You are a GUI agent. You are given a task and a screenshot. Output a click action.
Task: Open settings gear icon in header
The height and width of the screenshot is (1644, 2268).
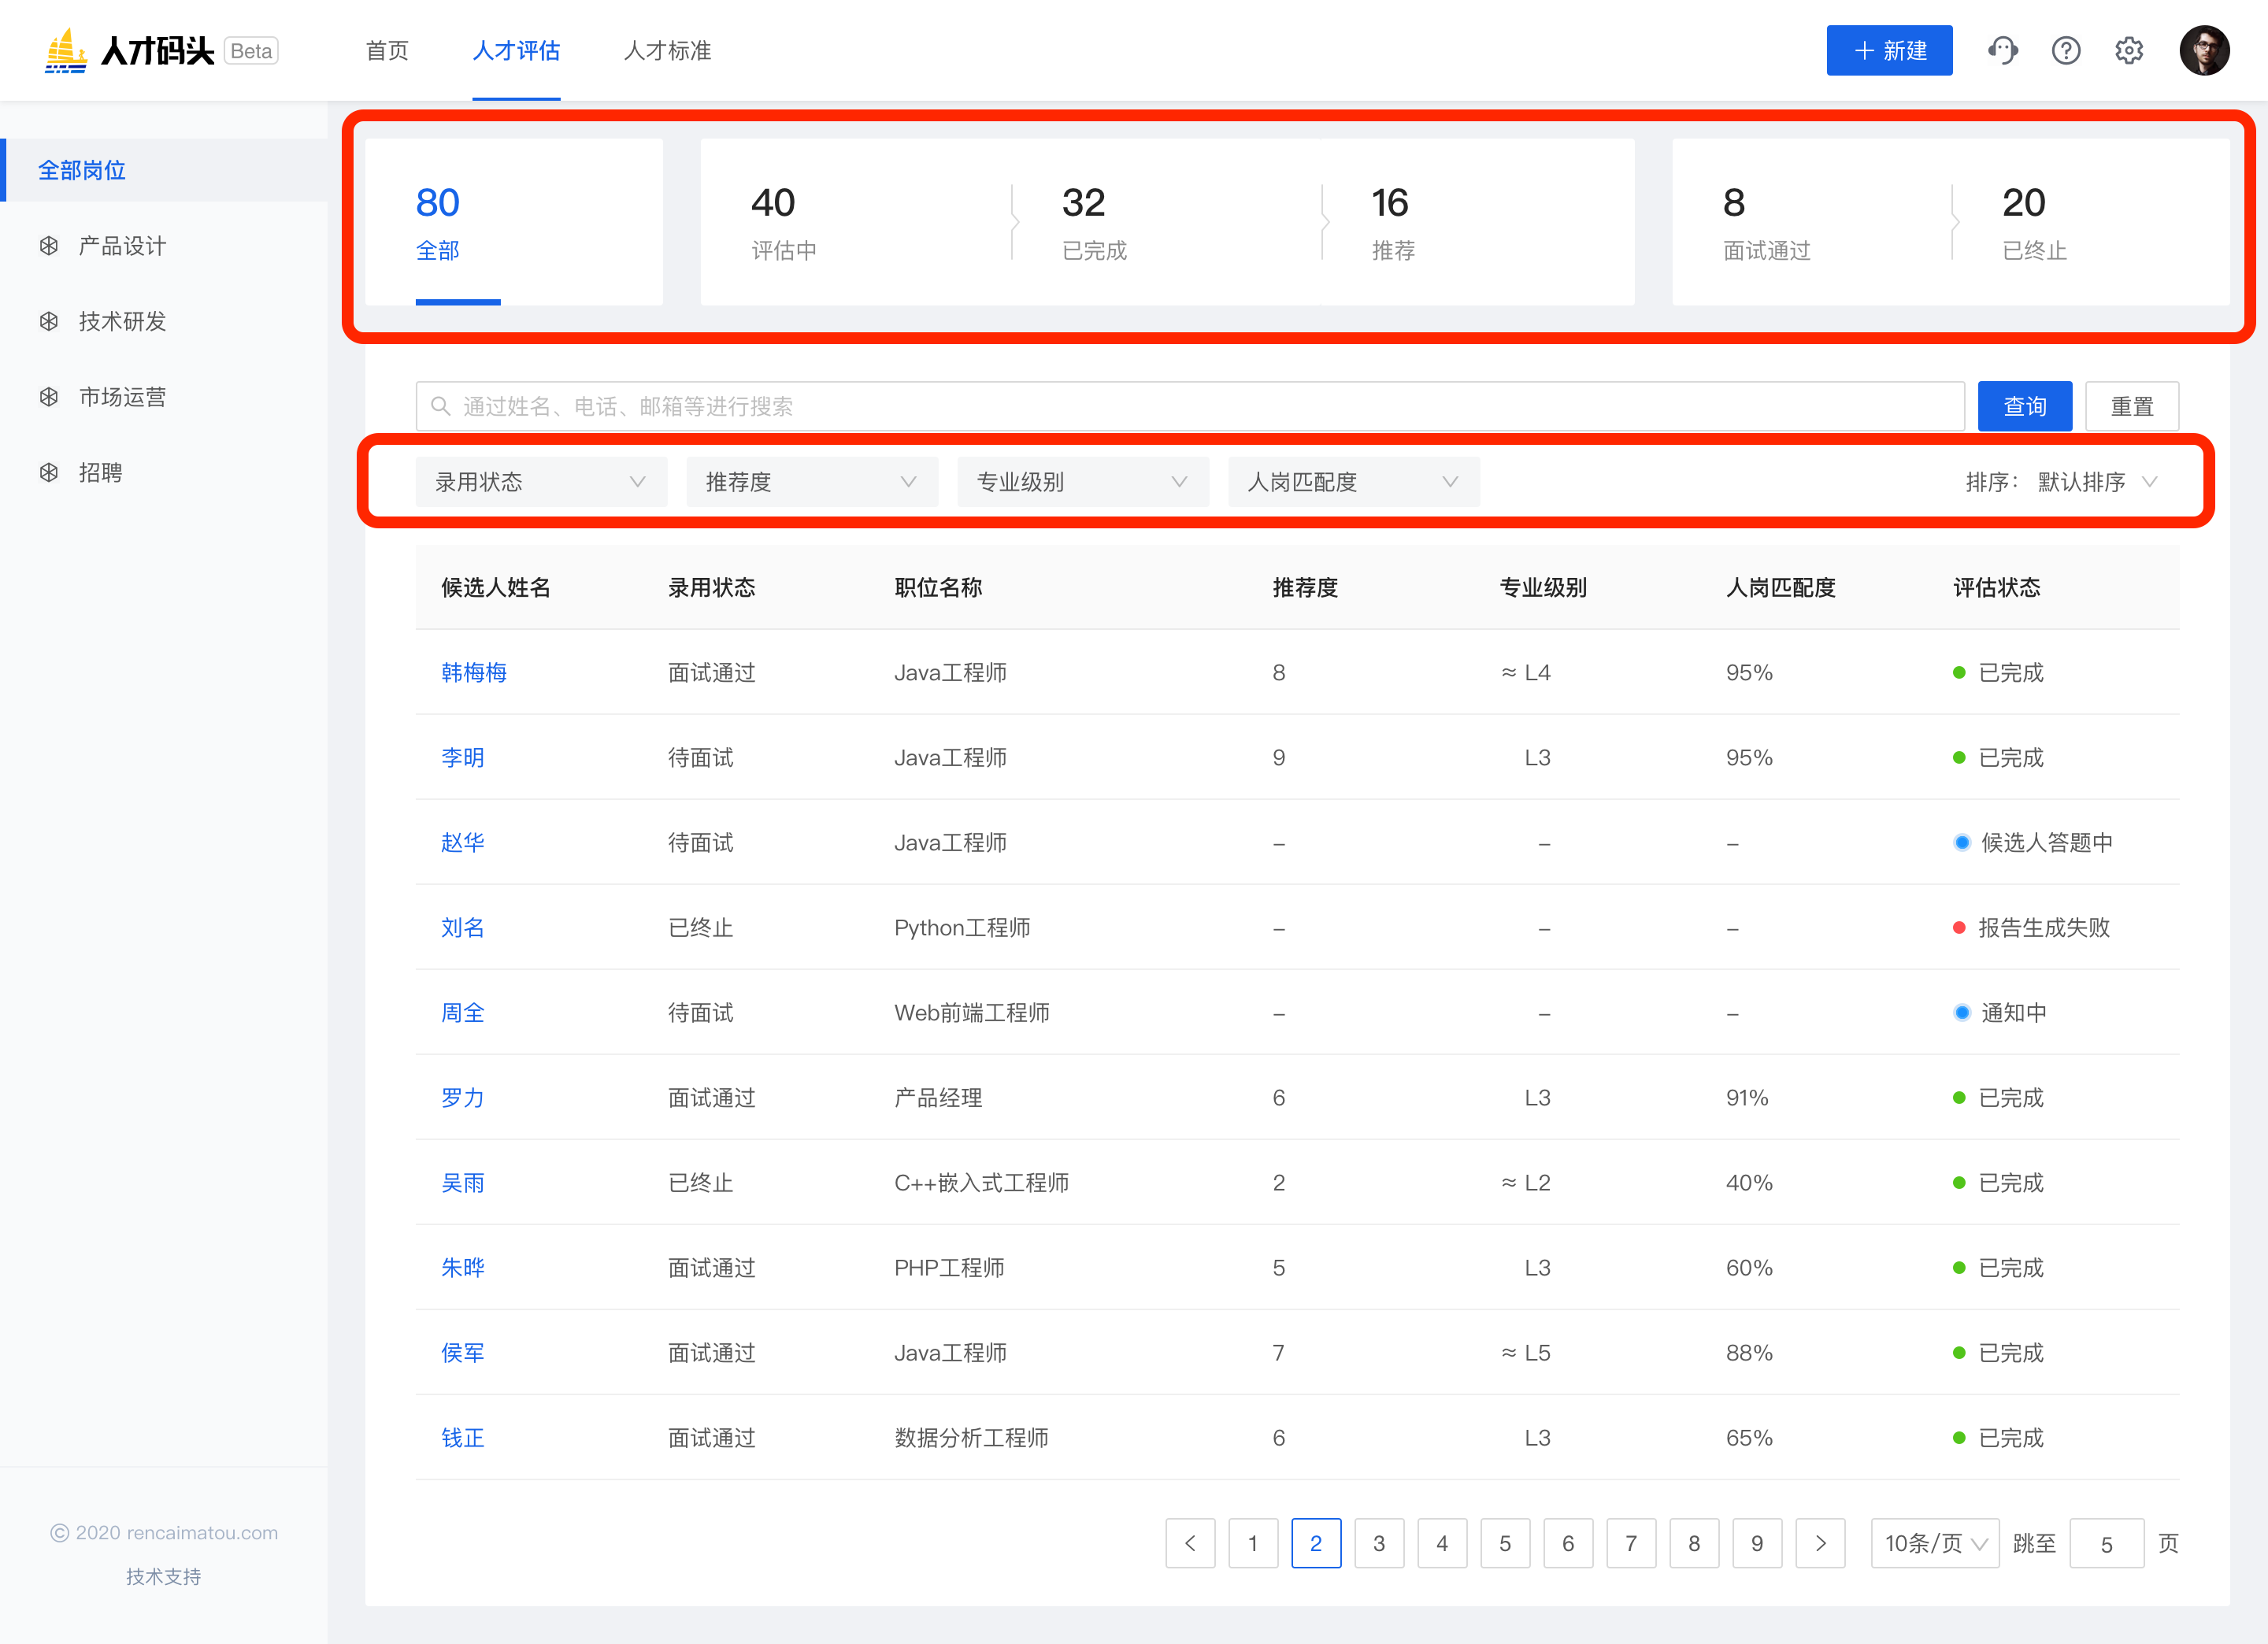click(2129, 50)
